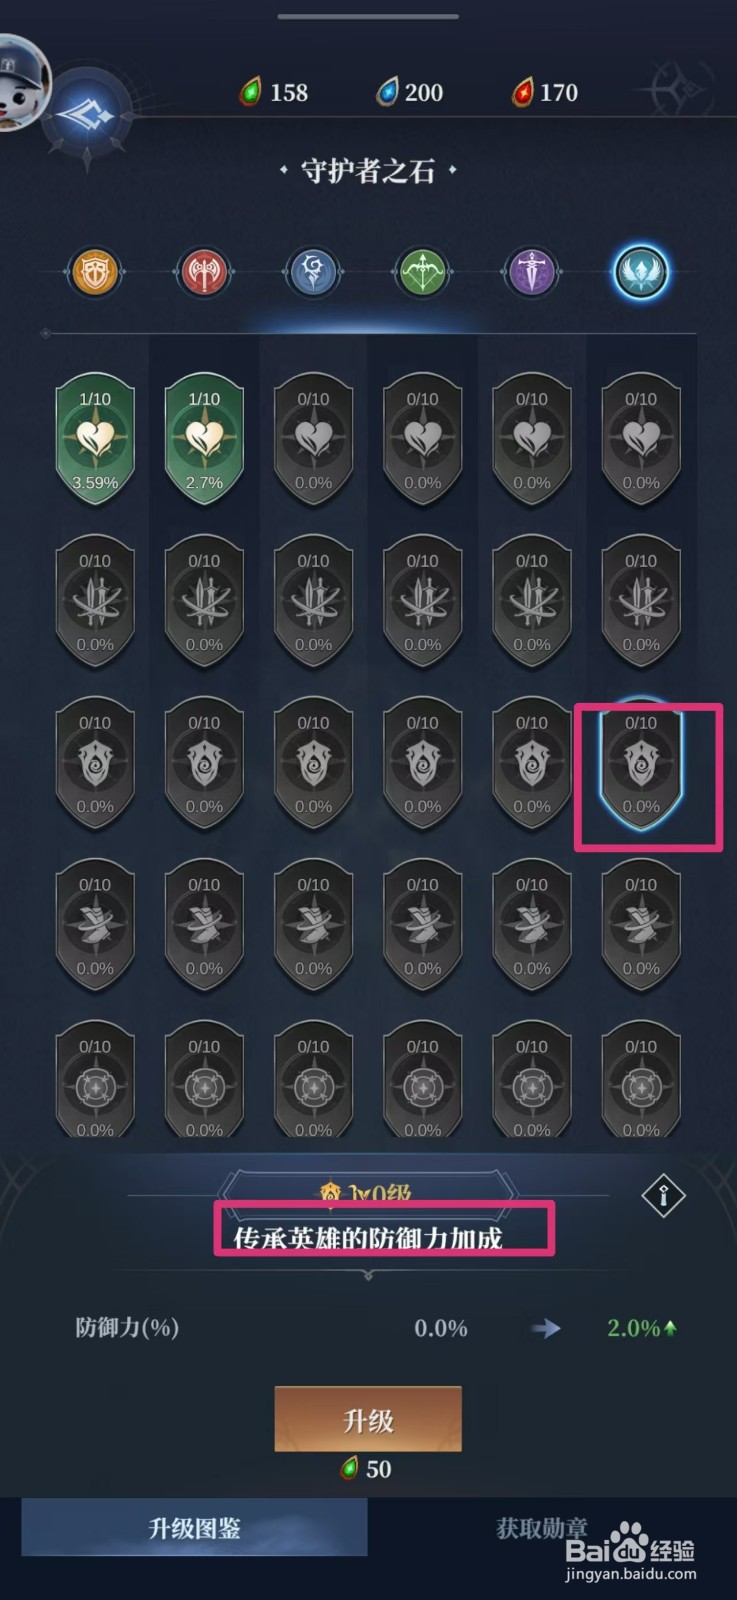Click the blue compass emblem near avatar
737x1600 pixels.
pyautogui.click(x=88, y=117)
